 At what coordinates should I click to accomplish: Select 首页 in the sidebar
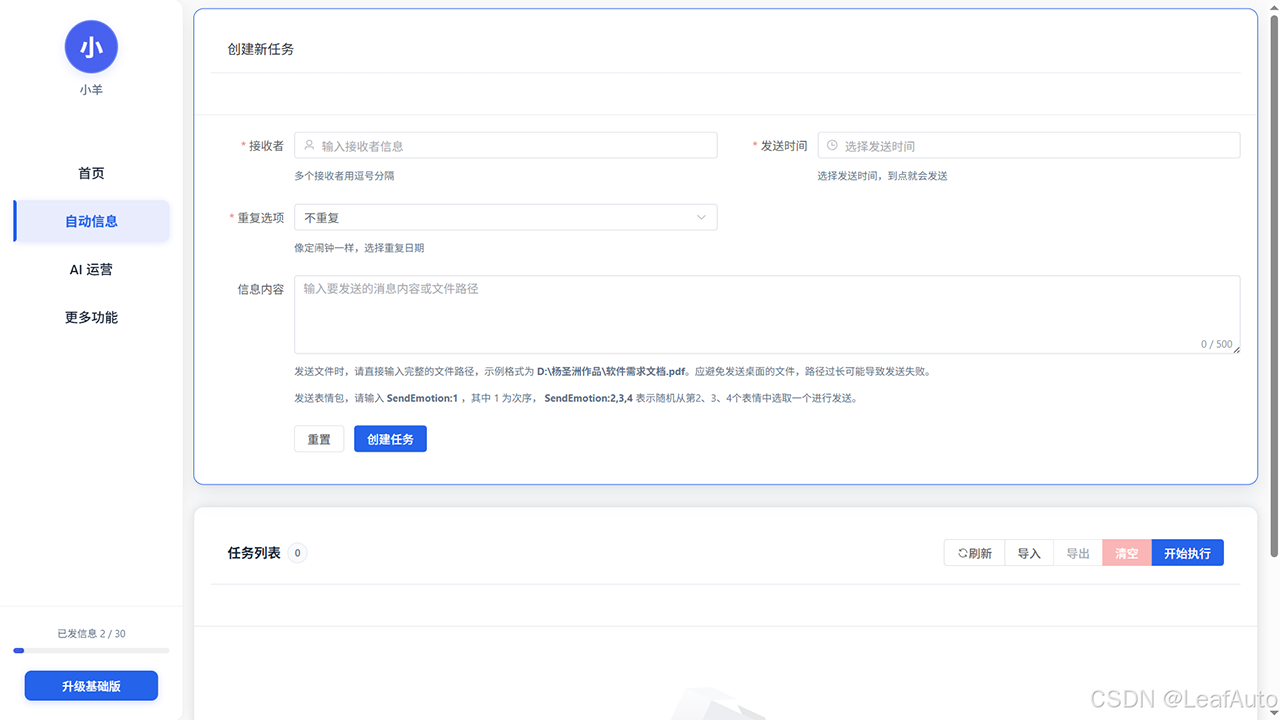tap(91, 172)
